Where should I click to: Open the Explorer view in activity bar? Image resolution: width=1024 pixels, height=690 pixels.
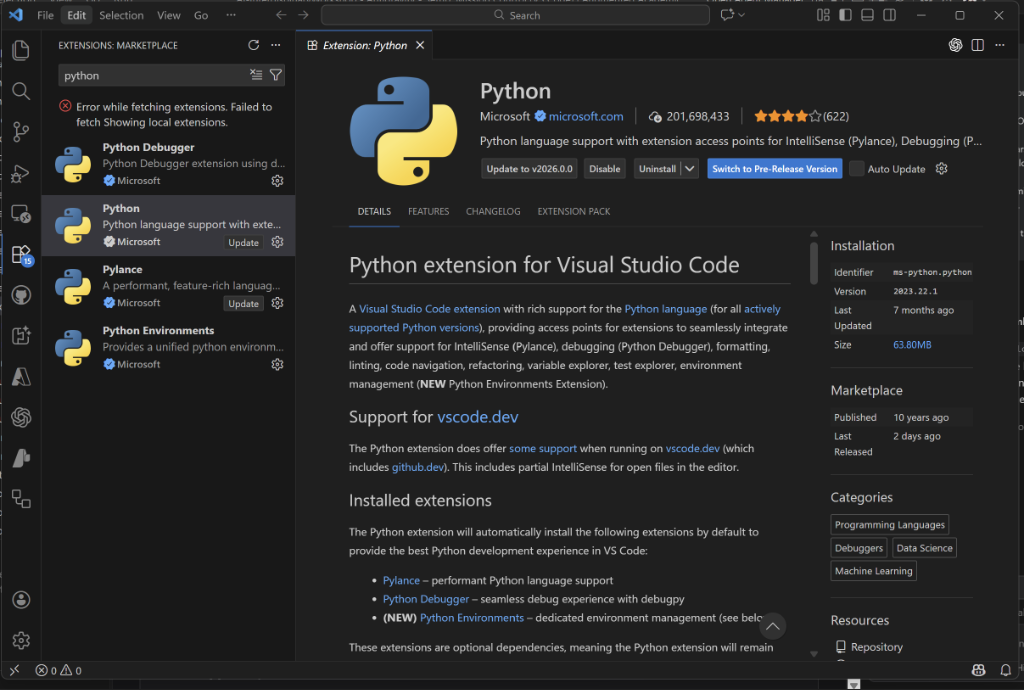21,50
